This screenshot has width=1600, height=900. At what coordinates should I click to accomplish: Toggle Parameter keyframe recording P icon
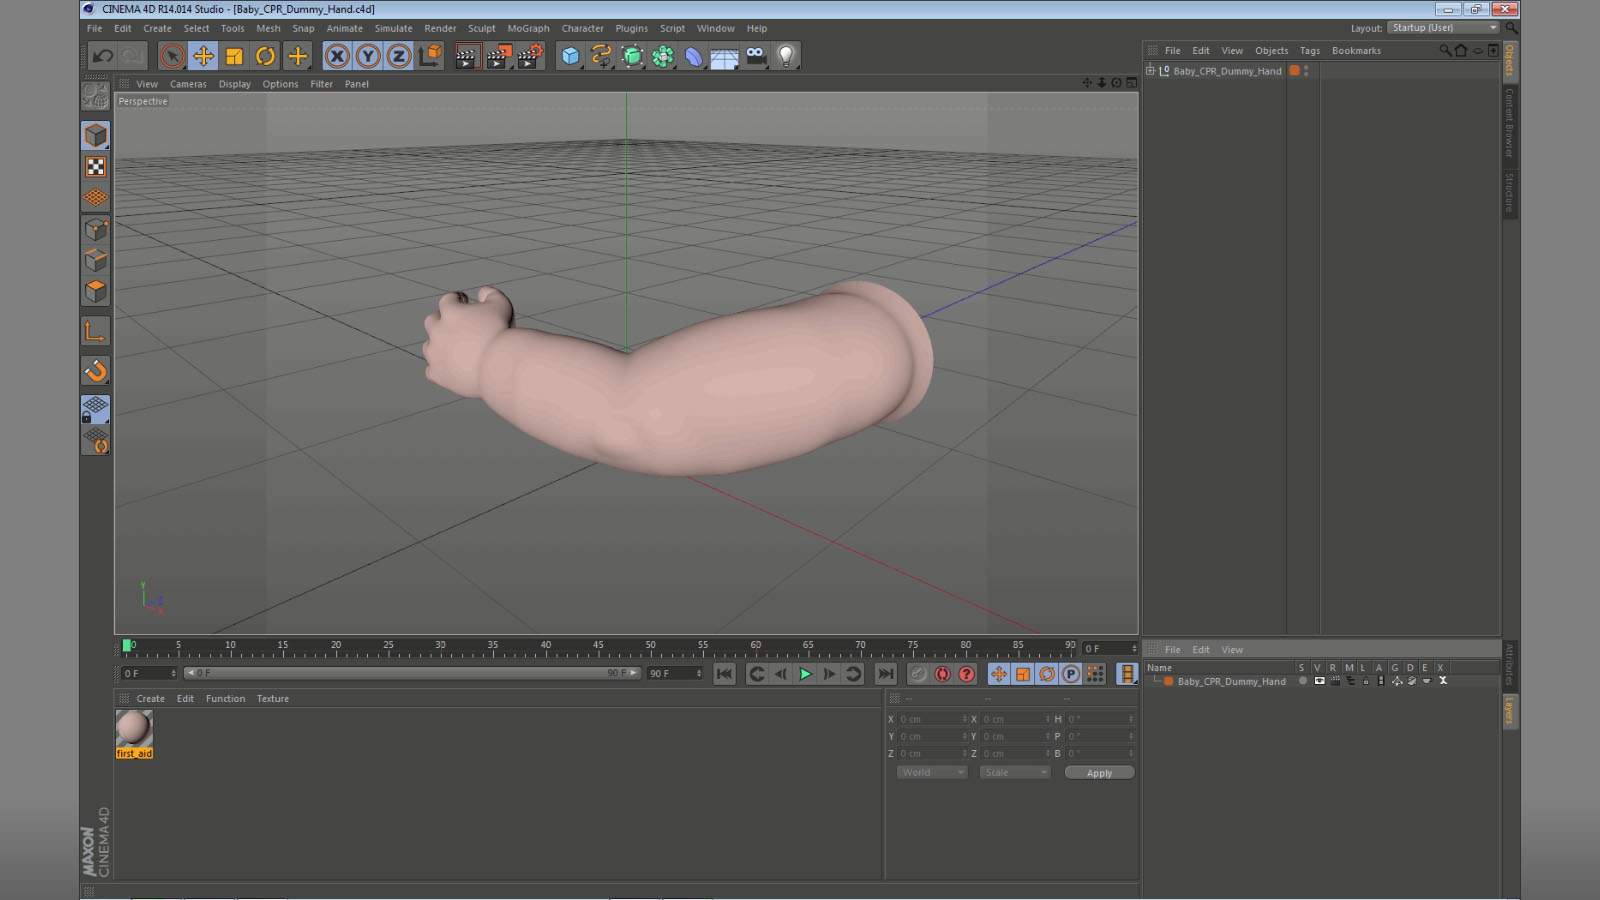click(x=1071, y=674)
